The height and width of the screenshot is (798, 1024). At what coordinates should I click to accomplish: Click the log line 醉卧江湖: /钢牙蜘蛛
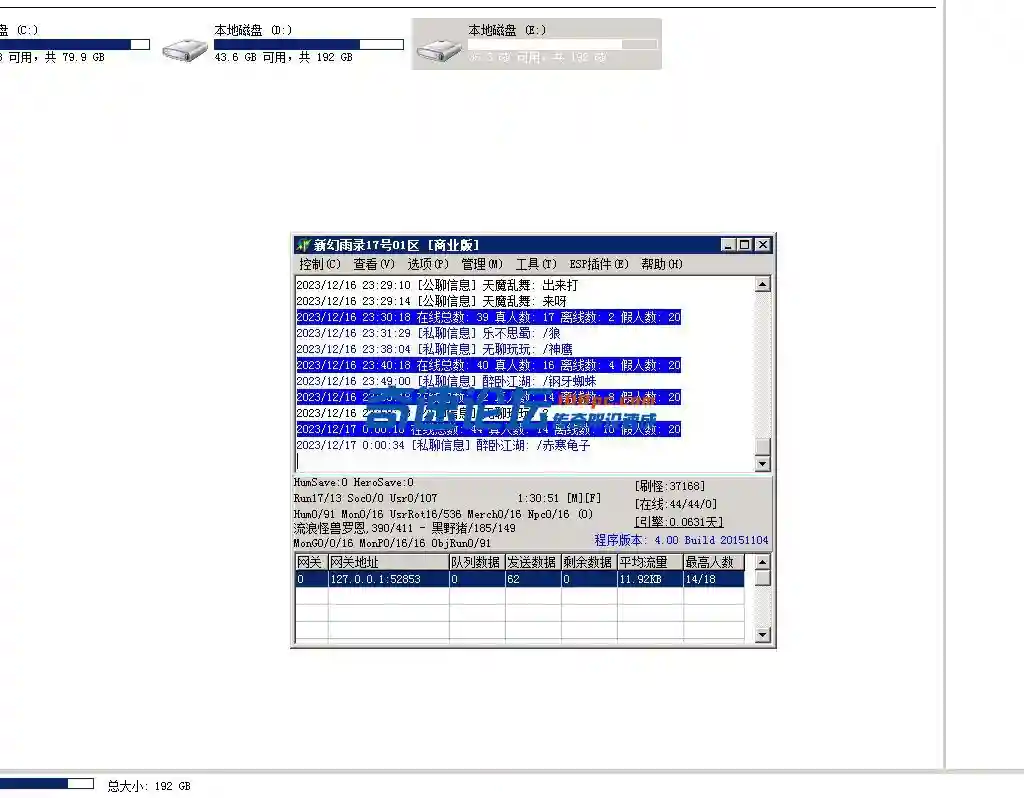tap(446, 381)
